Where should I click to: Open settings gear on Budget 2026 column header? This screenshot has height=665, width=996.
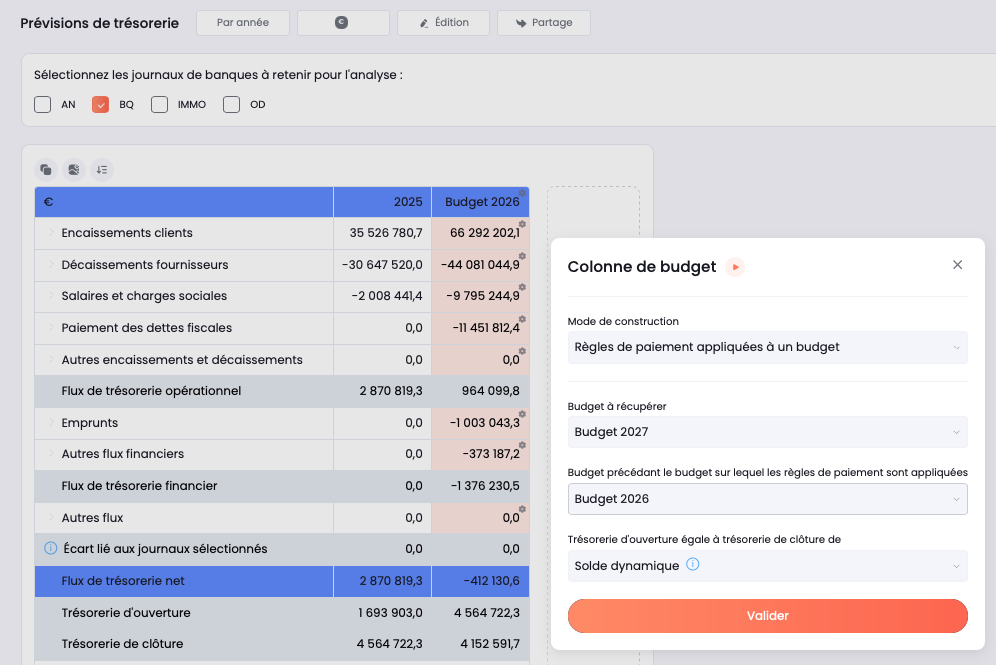522,193
